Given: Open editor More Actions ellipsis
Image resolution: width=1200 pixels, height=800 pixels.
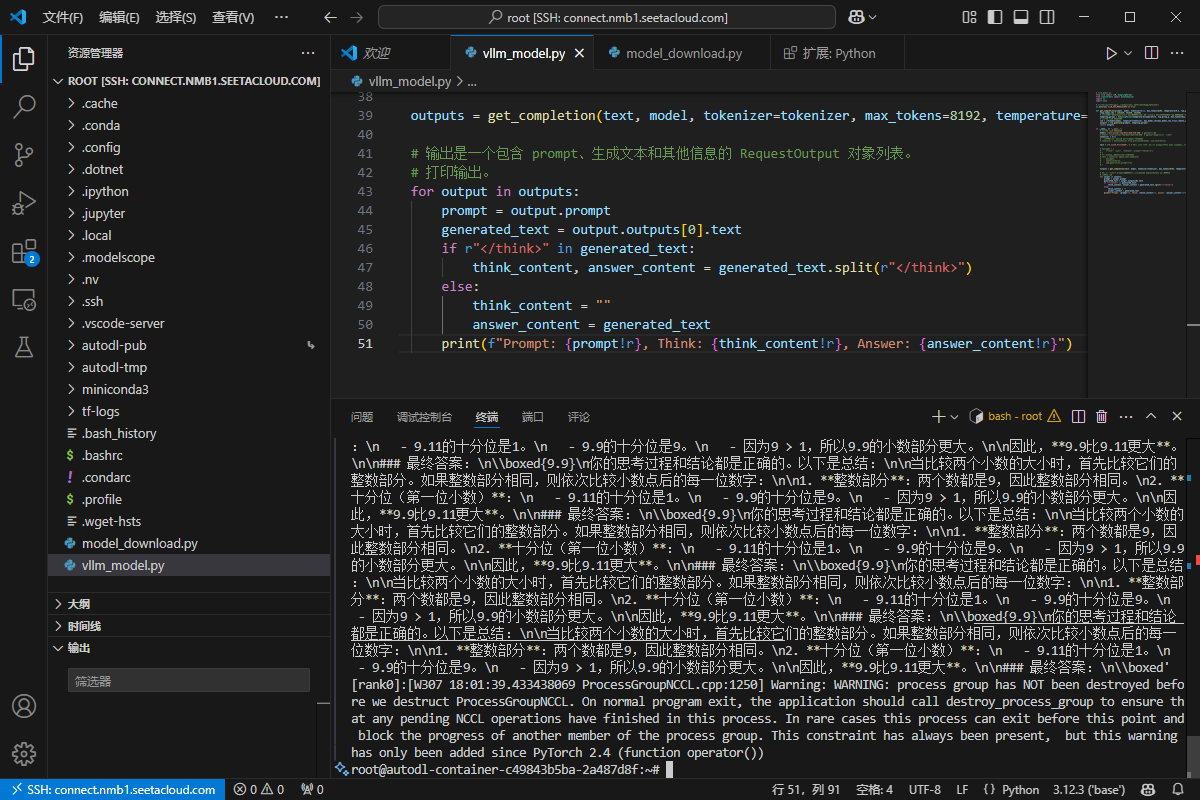Looking at the screenshot, I should [x=1179, y=53].
